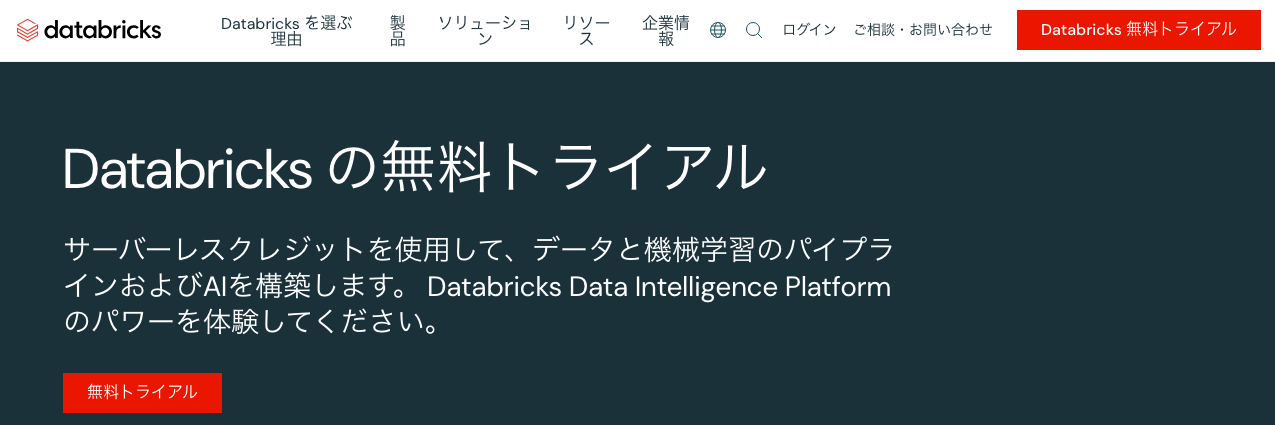Follow the ログイン link
Image resolution: width=1275 pixels, height=425 pixels.
tap(809, 30)
